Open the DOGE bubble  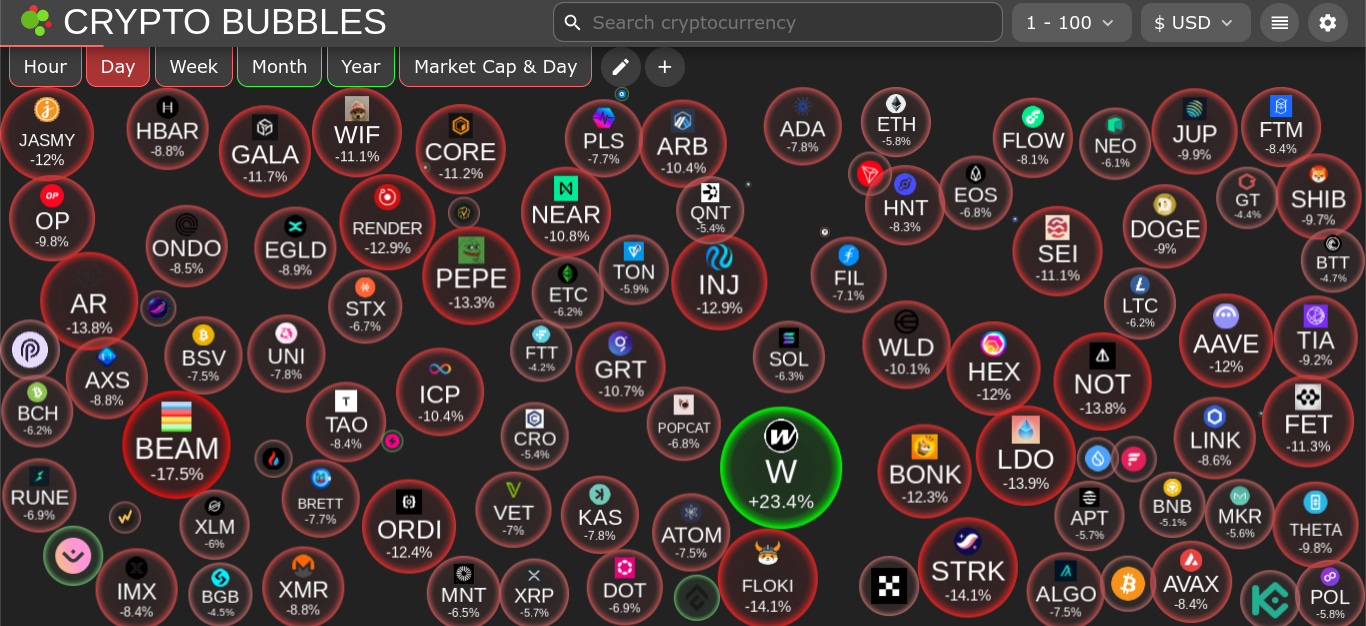[x=1165, y=226]
